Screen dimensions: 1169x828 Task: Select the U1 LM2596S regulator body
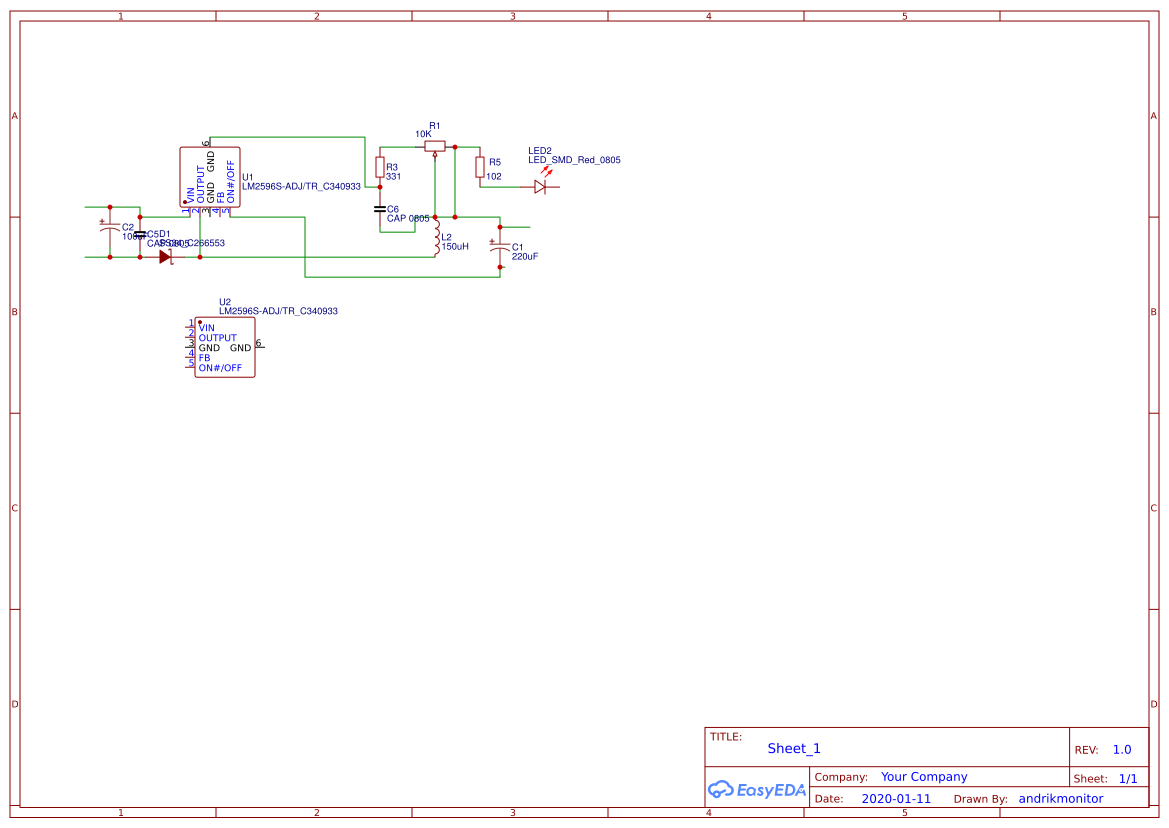tap(211, 177)
